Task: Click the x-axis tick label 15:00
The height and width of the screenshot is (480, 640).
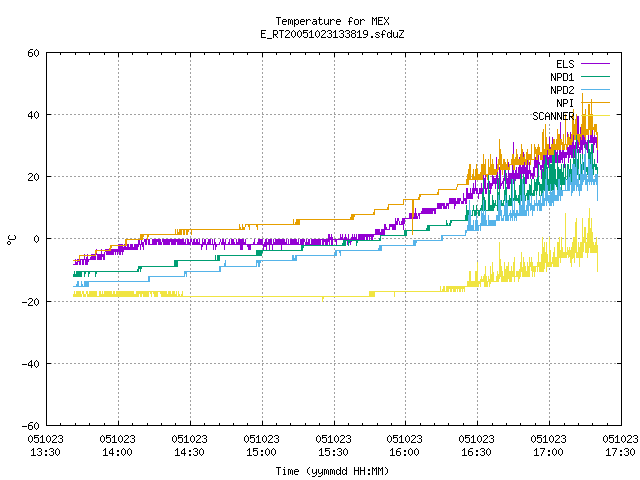Action: click(x=262, y=452)
